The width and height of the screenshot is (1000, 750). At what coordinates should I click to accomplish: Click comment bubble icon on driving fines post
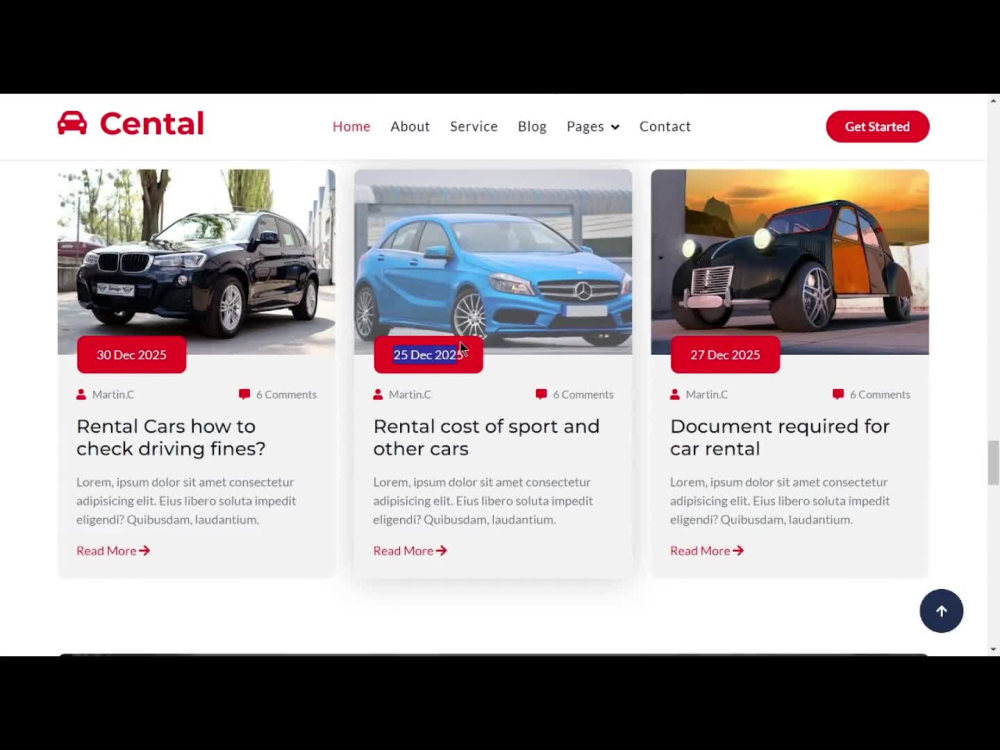point(244,394)
